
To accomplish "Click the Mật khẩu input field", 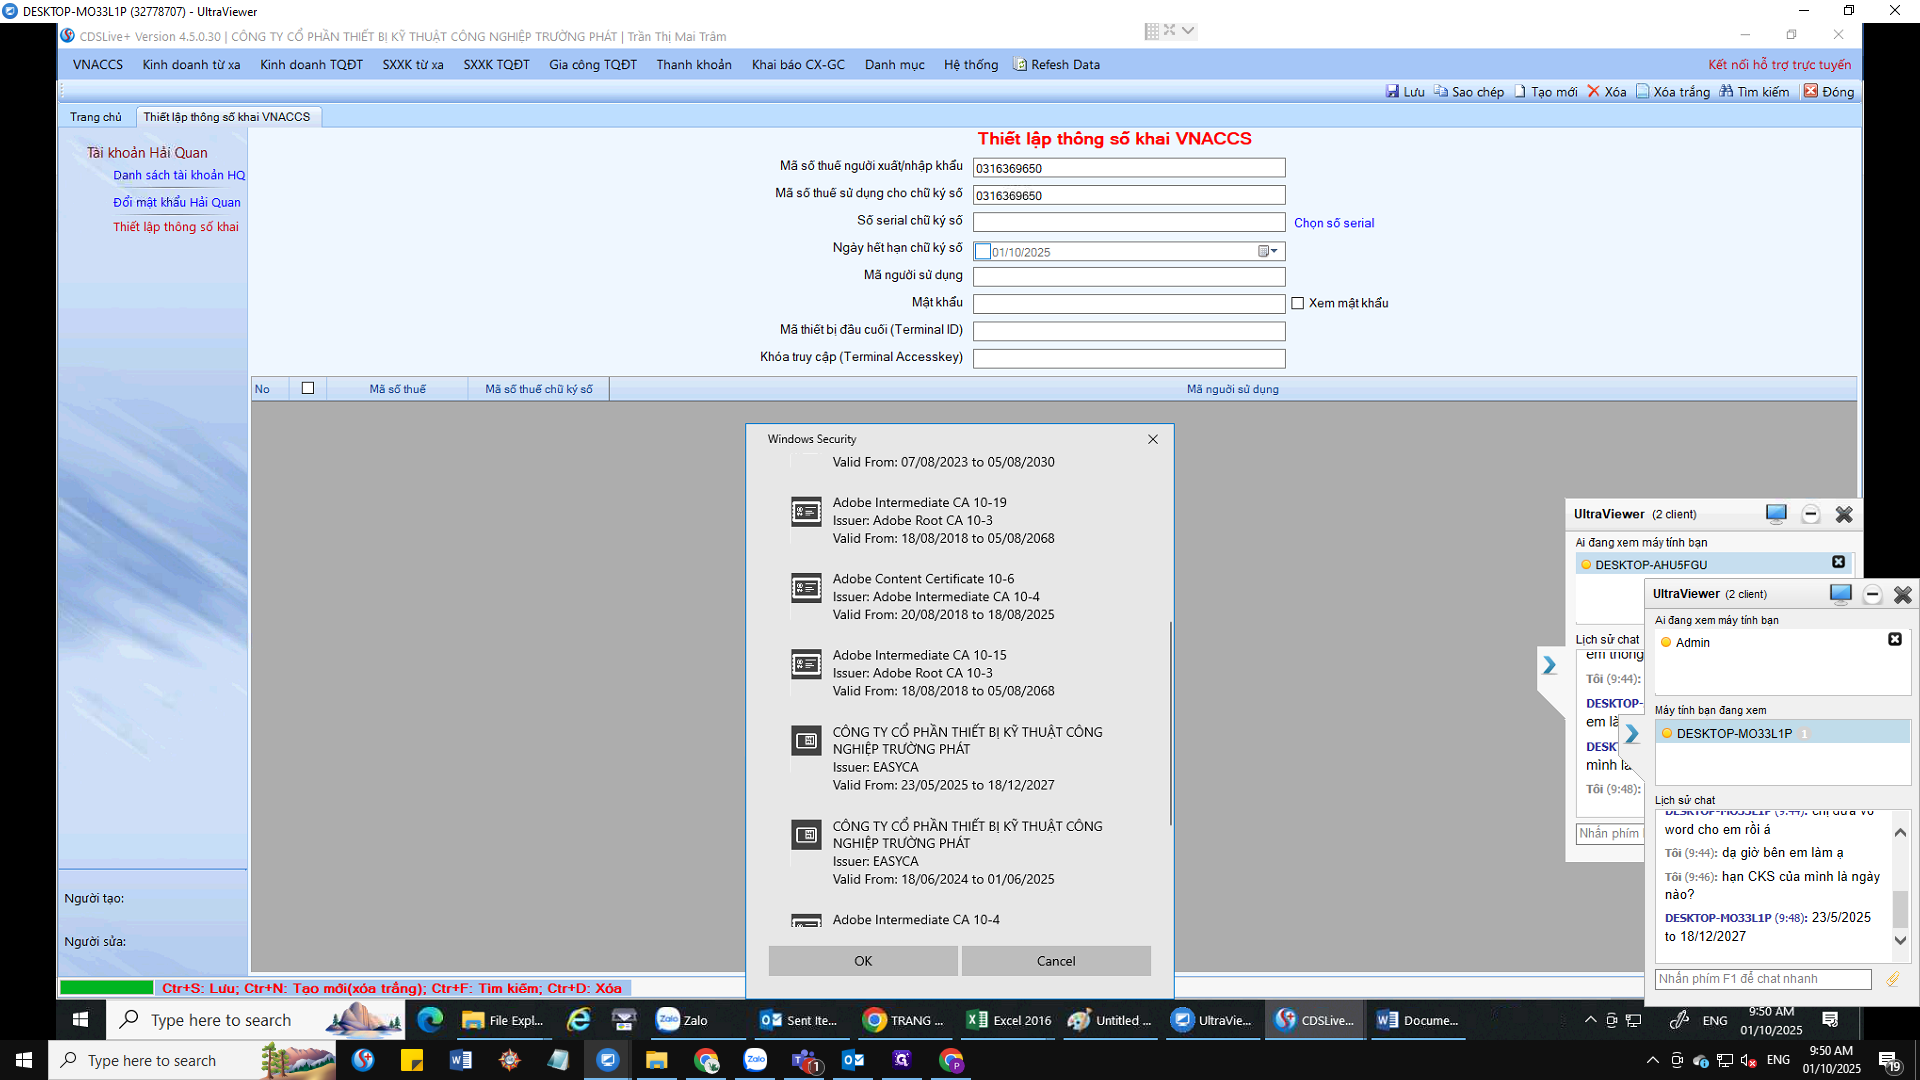I will [x=1128, y=303].
